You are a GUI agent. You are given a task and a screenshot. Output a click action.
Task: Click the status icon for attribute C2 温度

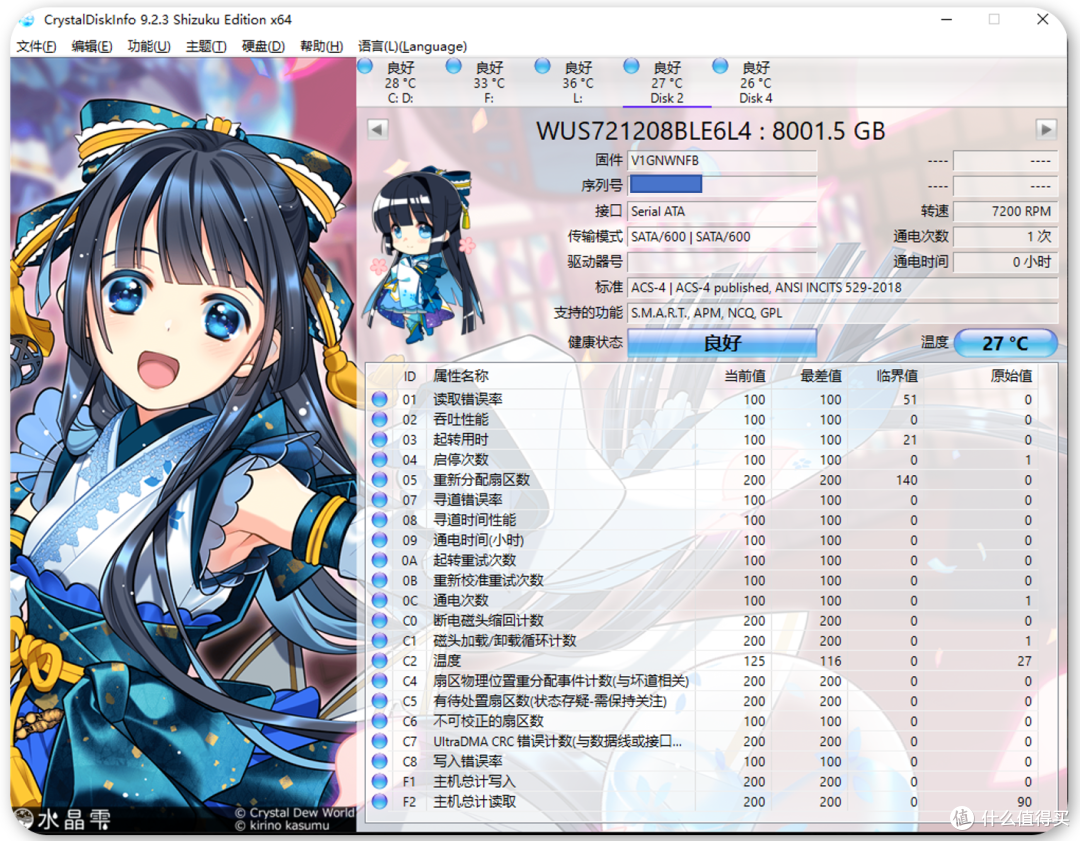pyautogui.click(x=380, y=661)
